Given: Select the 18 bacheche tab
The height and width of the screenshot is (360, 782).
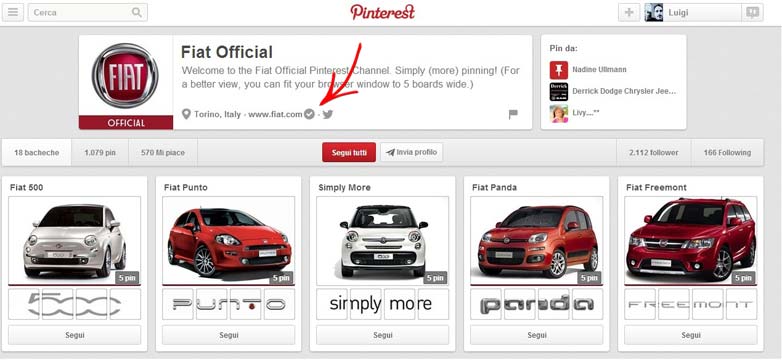Looking at the screenshot, I should tap(36, 153).
